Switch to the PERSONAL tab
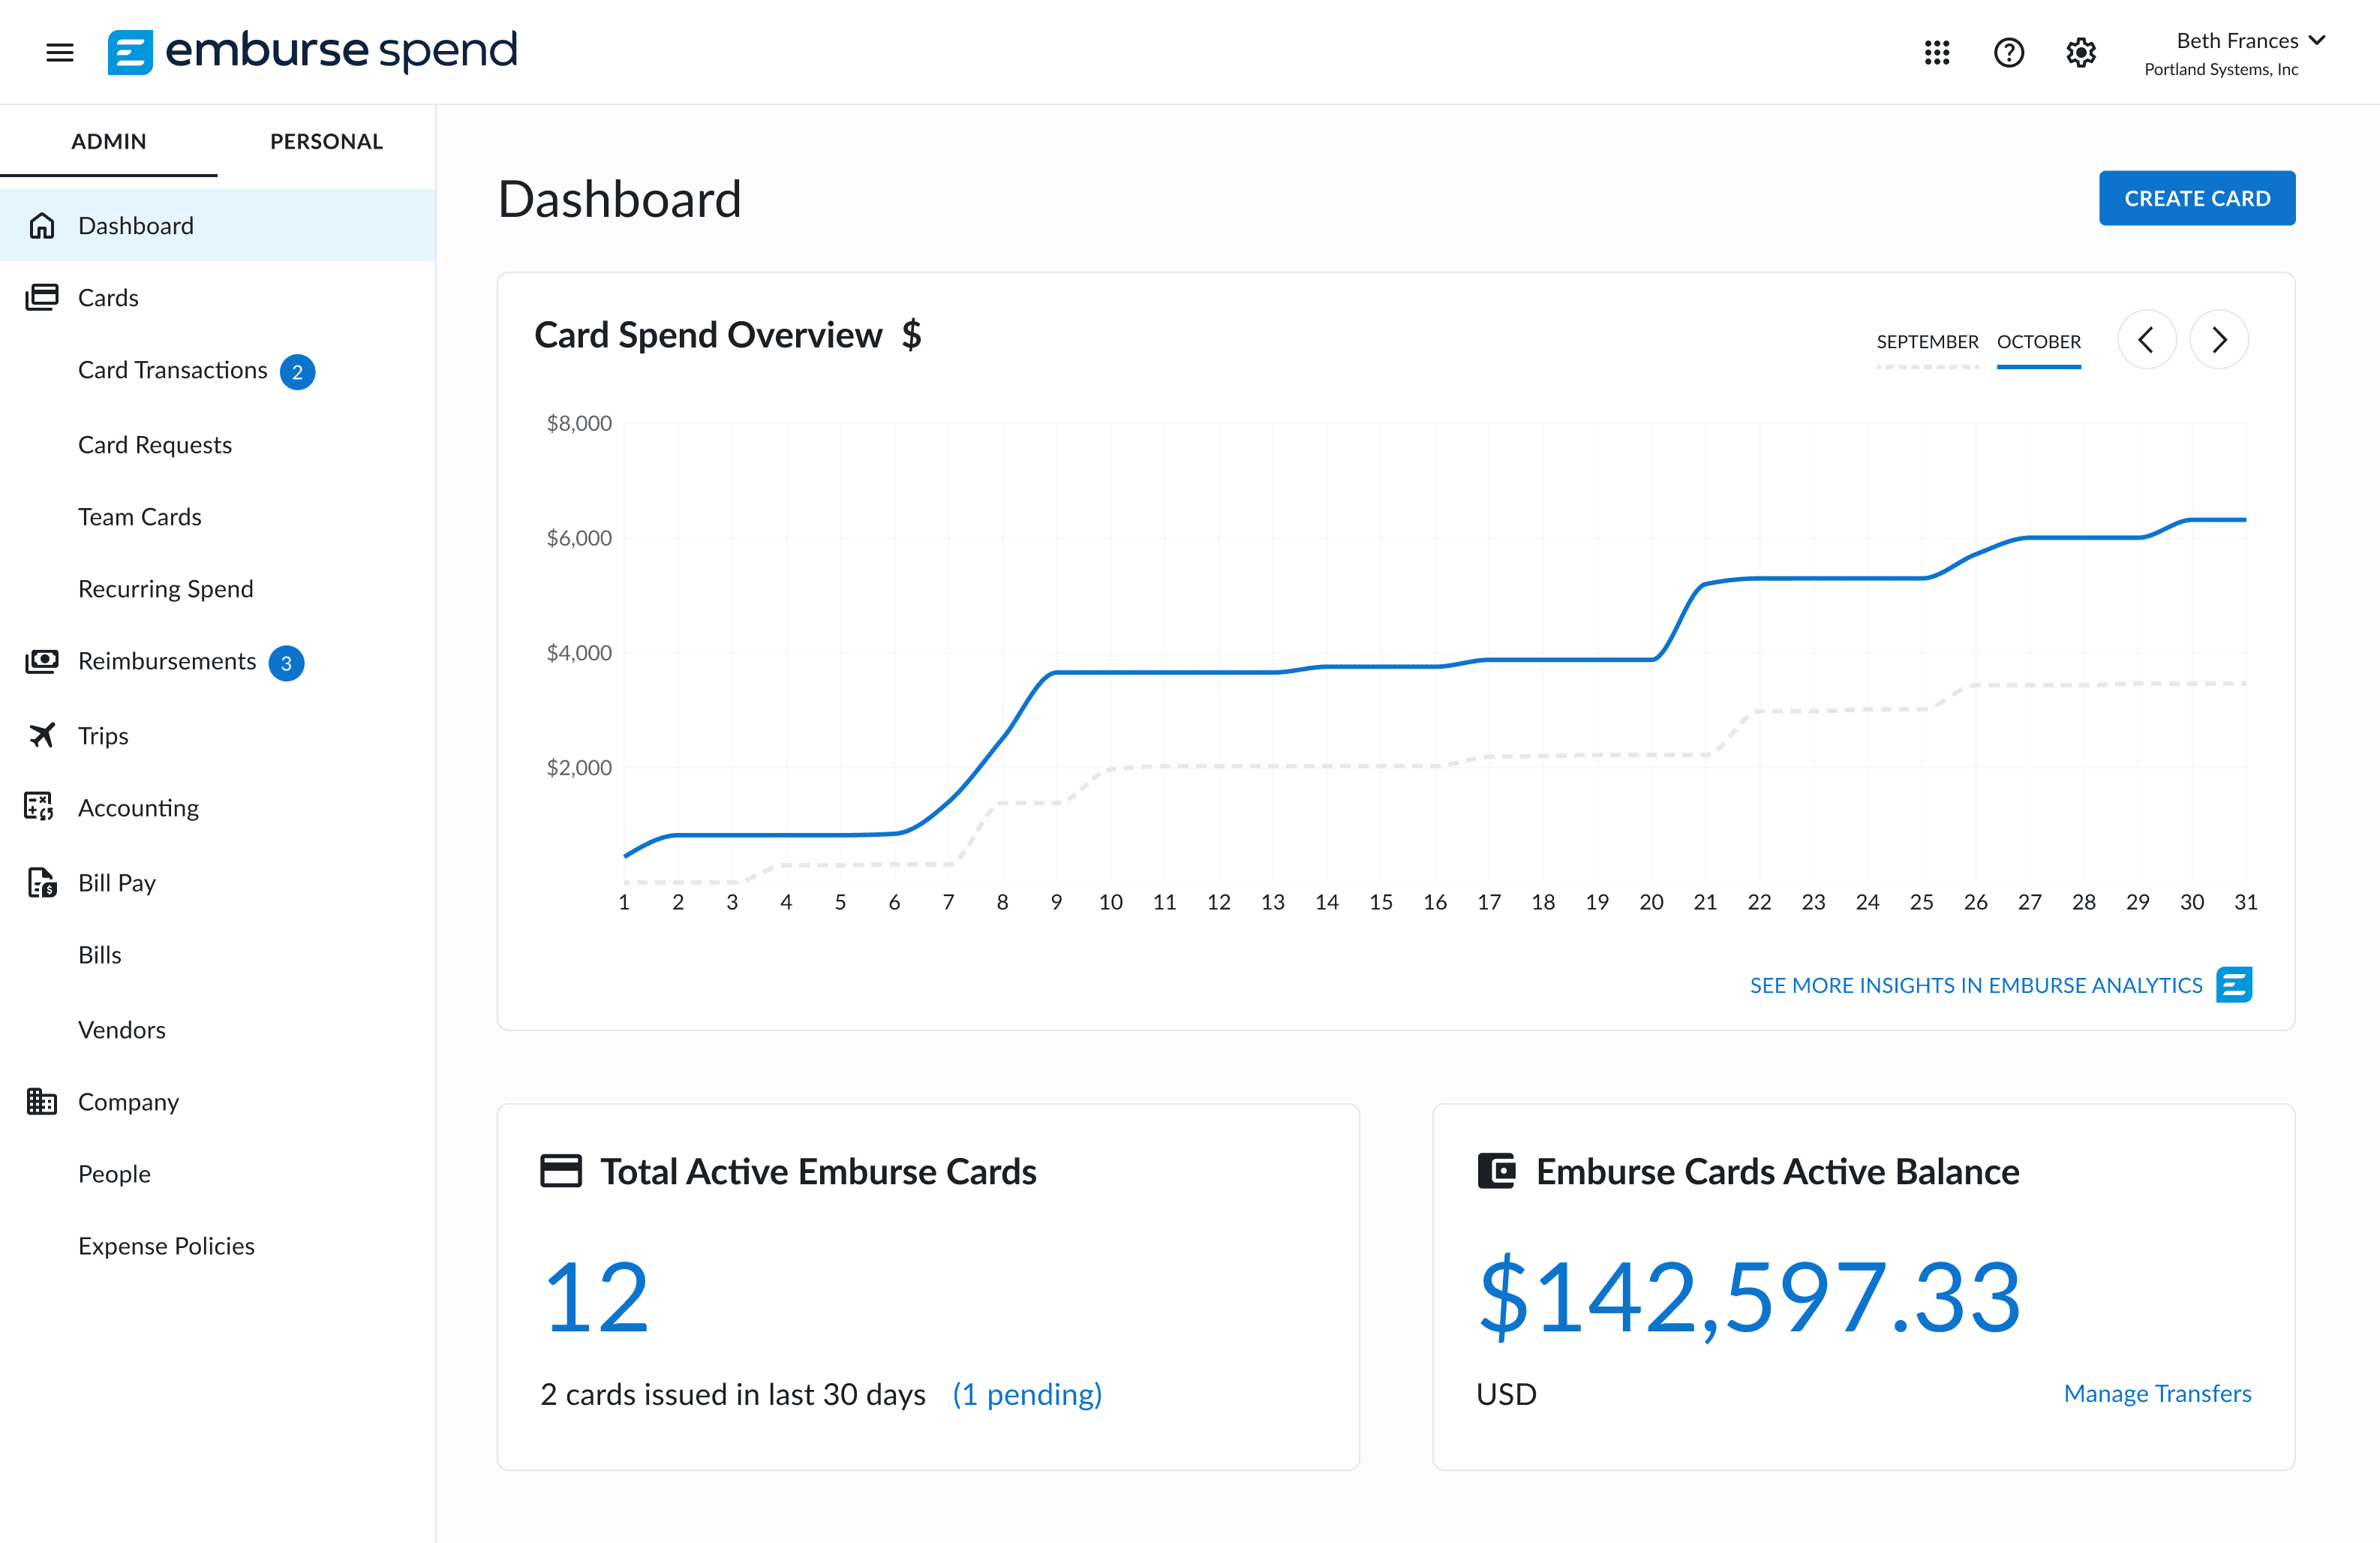Viewport: 2380px width, 1543px height. (x=326, y=141)
